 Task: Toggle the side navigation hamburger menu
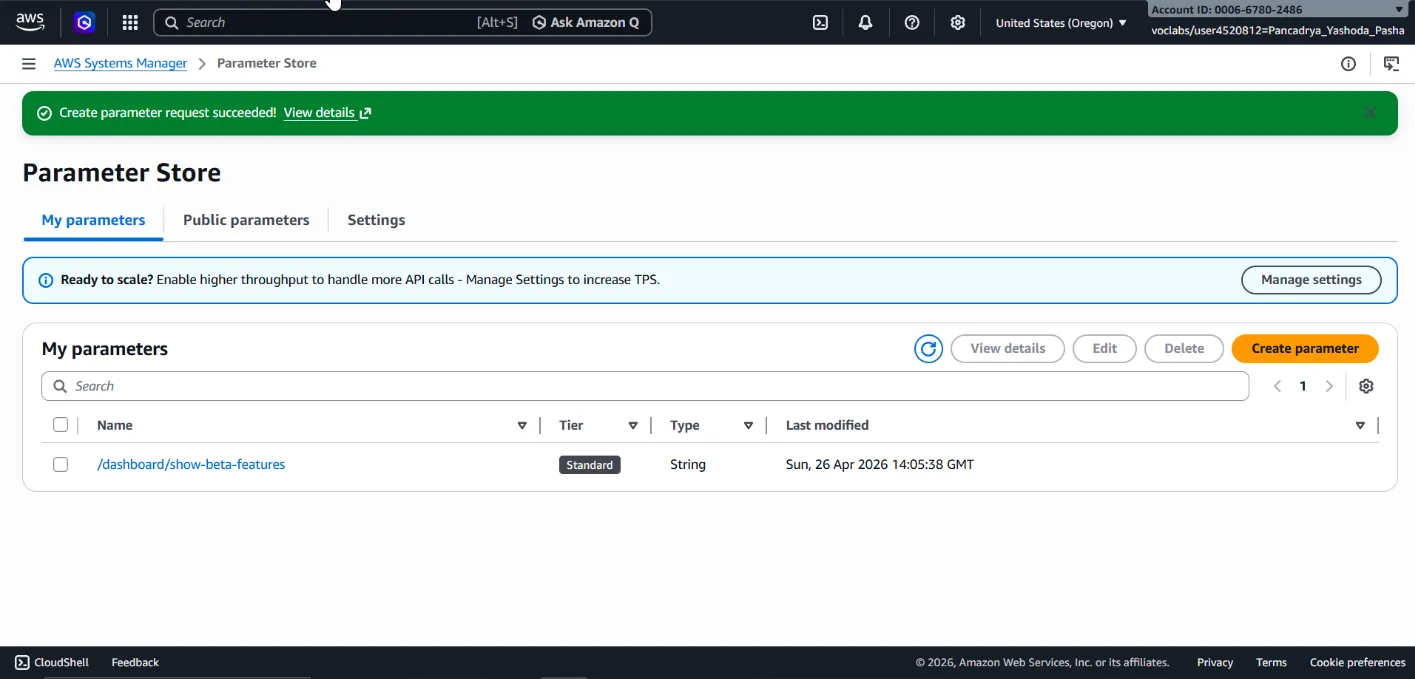pos(29,63)
